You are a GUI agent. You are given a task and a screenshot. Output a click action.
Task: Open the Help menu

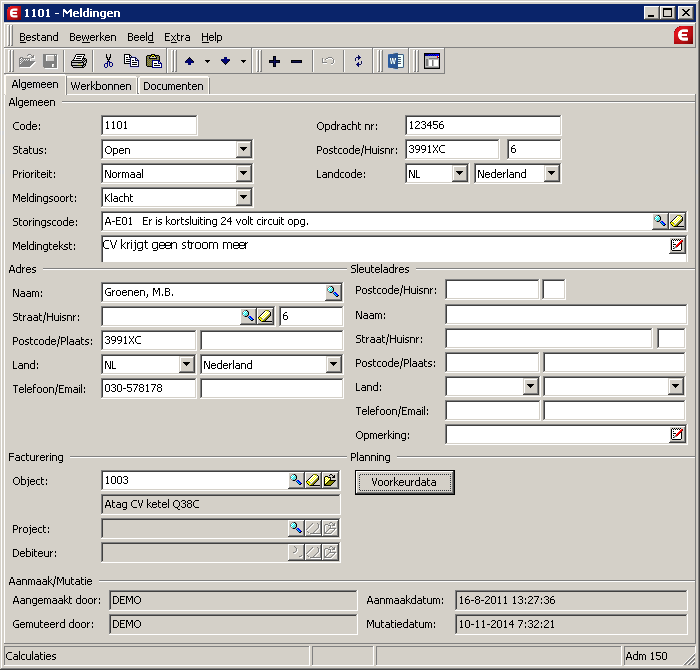212,37
